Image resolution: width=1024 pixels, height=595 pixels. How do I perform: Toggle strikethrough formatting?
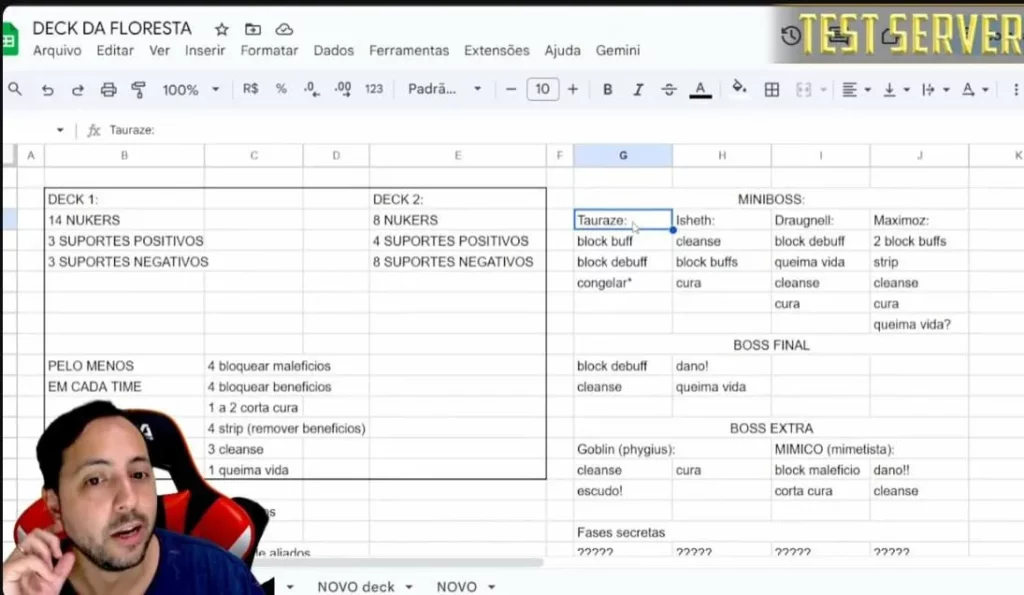coord(669,89)
